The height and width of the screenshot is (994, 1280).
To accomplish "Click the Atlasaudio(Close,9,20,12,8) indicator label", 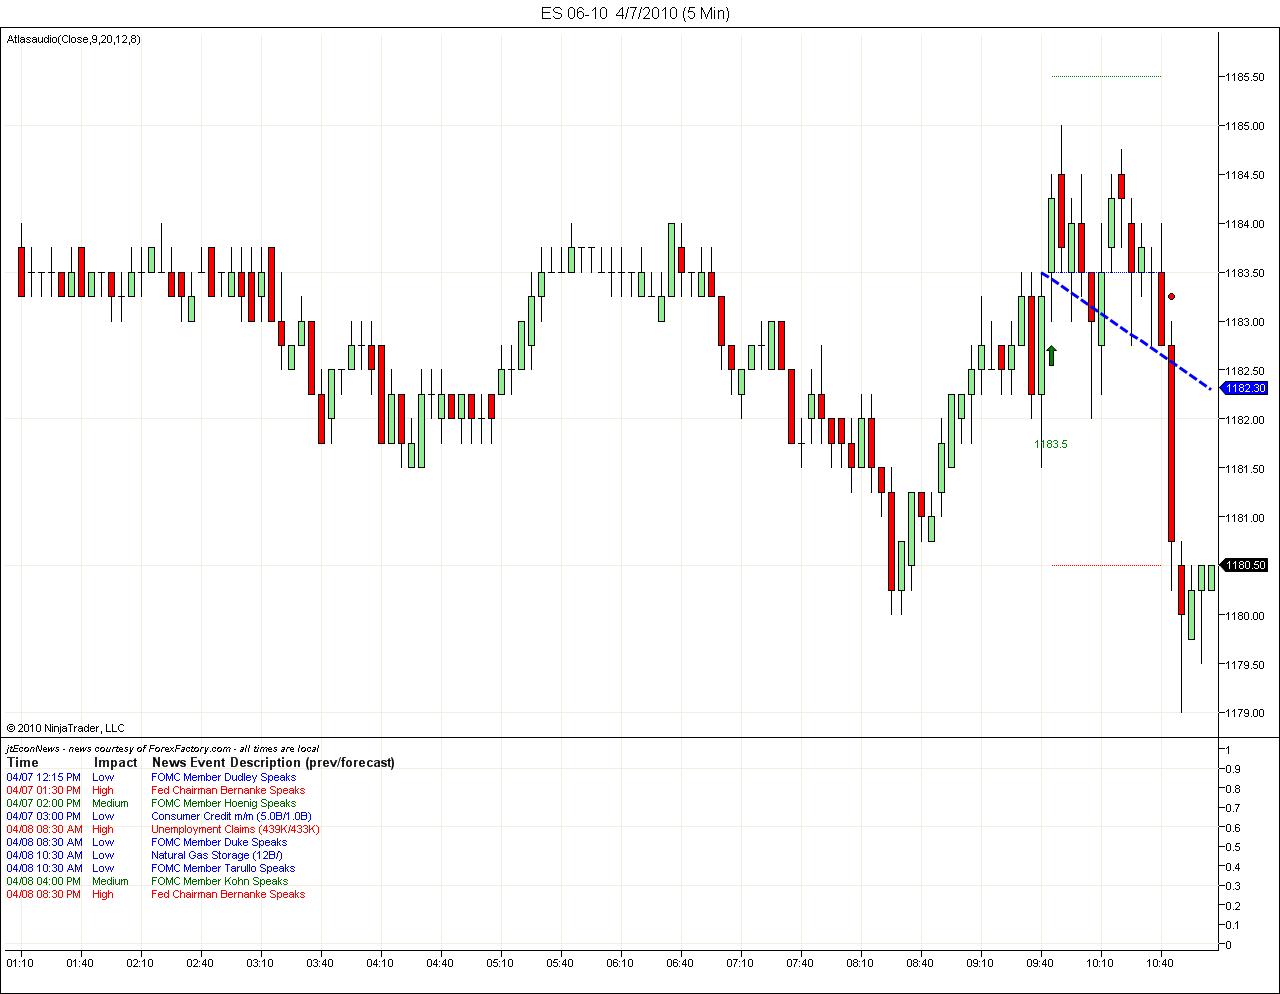I will [74, 39].
